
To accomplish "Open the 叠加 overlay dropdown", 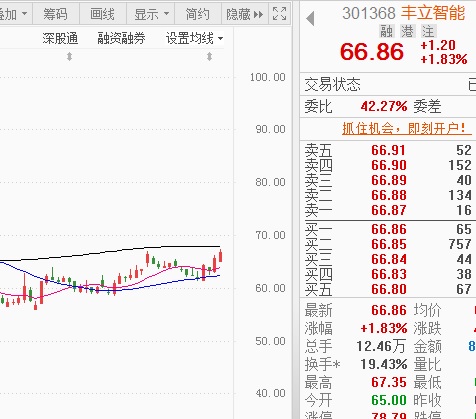I will pos(15,14).
